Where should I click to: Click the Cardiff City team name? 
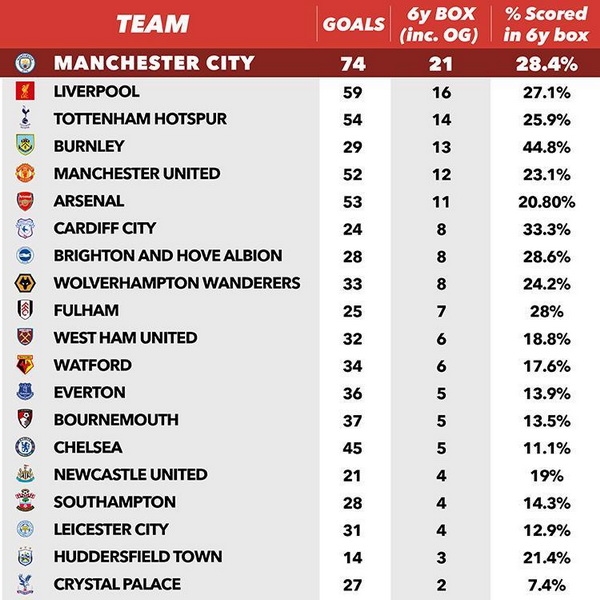[x=104, y=228]
